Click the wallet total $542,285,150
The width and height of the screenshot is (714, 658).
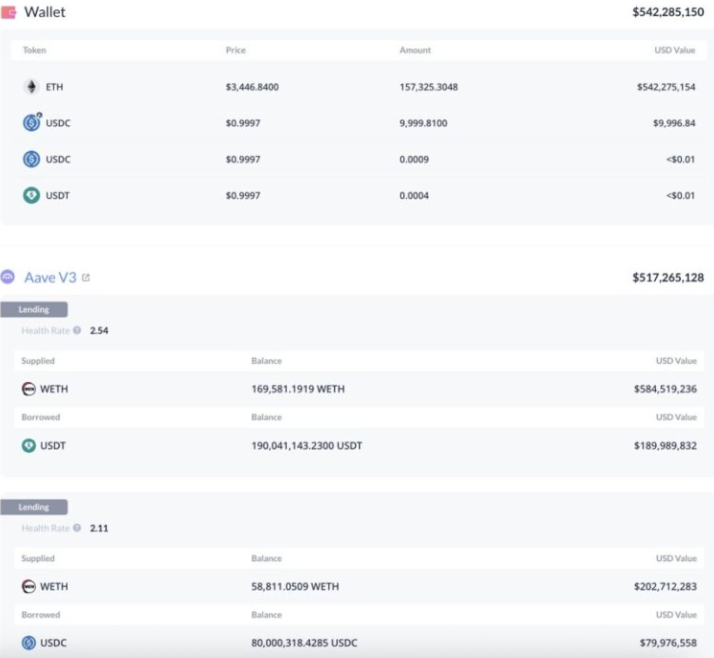[668, 12]
